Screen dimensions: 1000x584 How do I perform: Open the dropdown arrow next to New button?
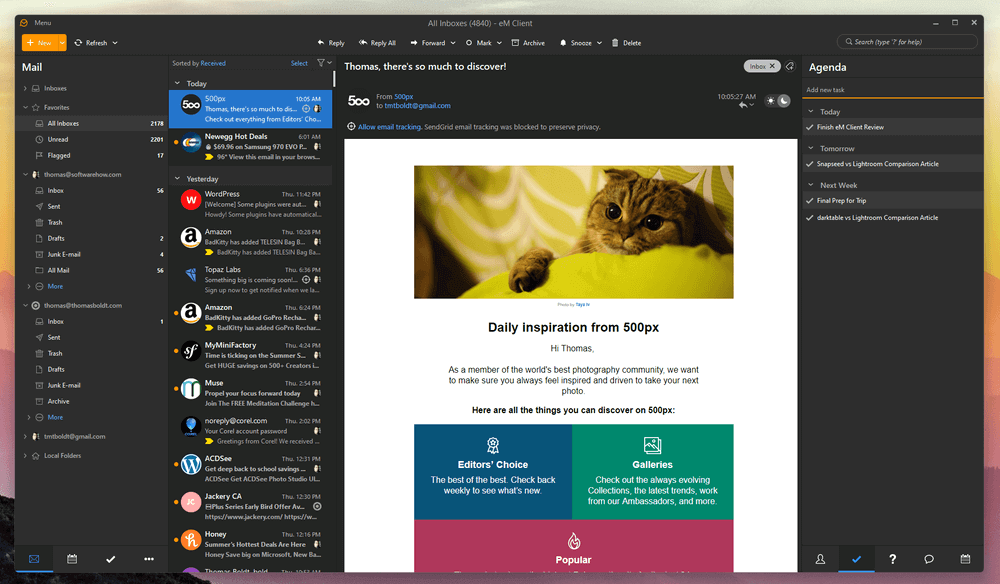62,43
